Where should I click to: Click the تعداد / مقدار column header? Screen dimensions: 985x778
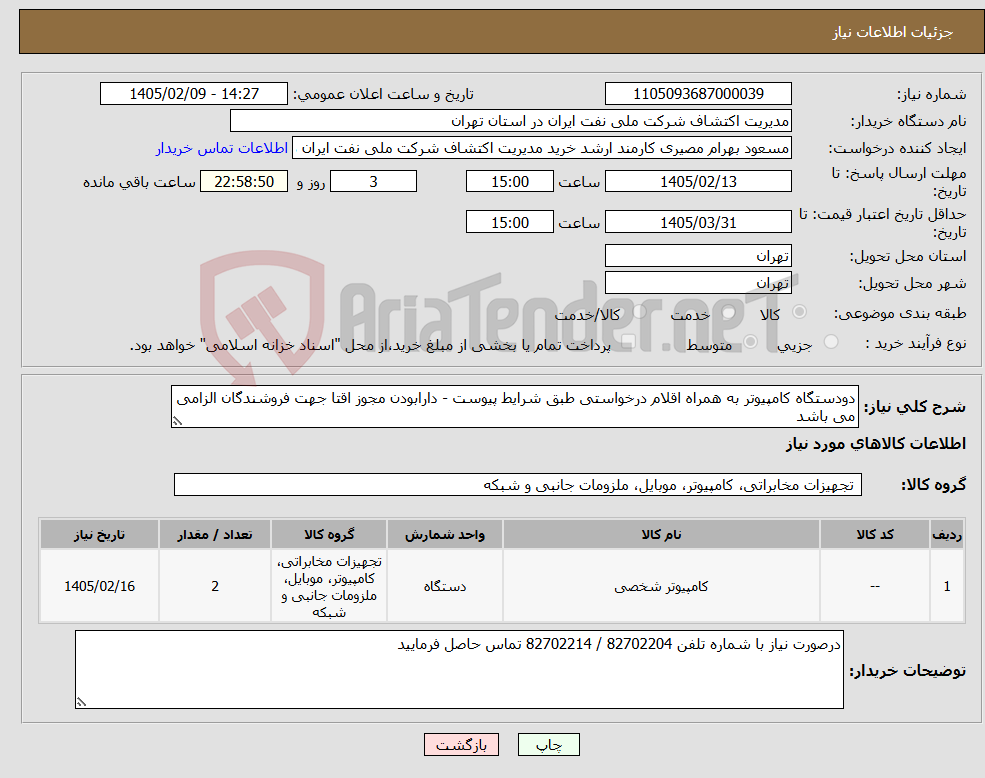pos(215,534)
